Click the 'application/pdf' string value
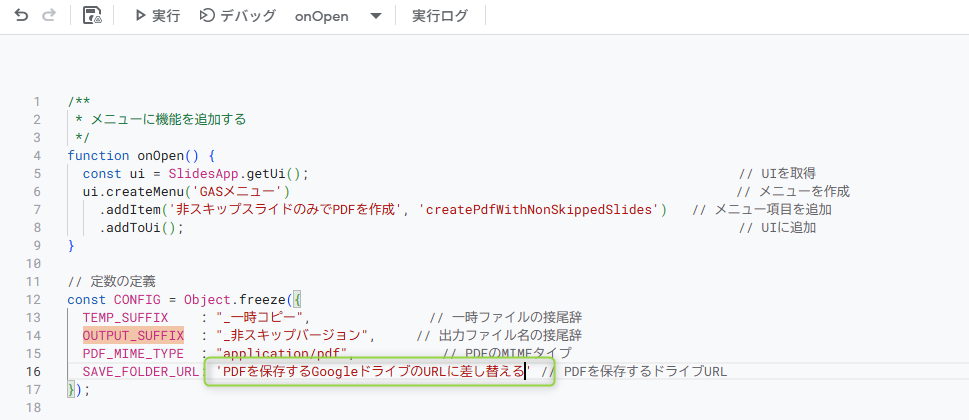The height and width of the screenshot is (420, 969). point(283,354)
